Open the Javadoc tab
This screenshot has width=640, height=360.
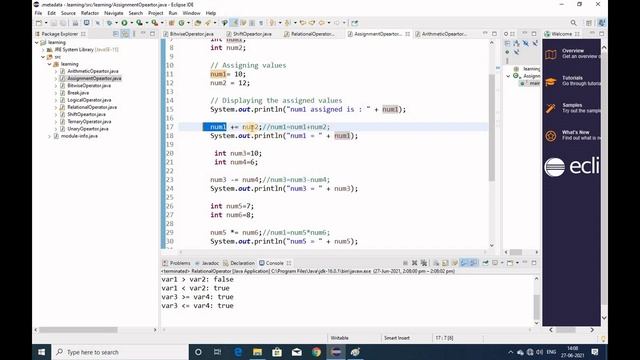(x=207, y=263)
